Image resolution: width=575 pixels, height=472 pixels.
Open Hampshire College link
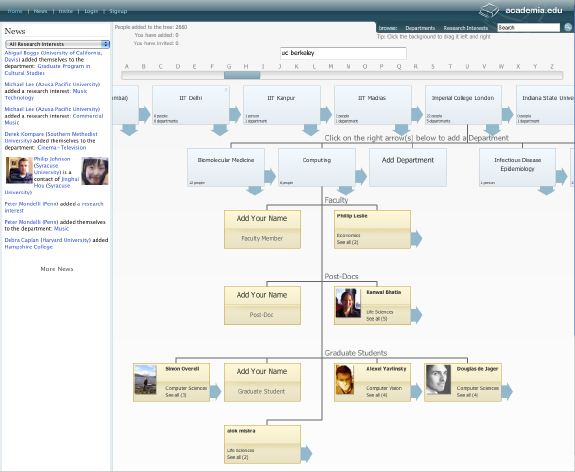point(29,247)
